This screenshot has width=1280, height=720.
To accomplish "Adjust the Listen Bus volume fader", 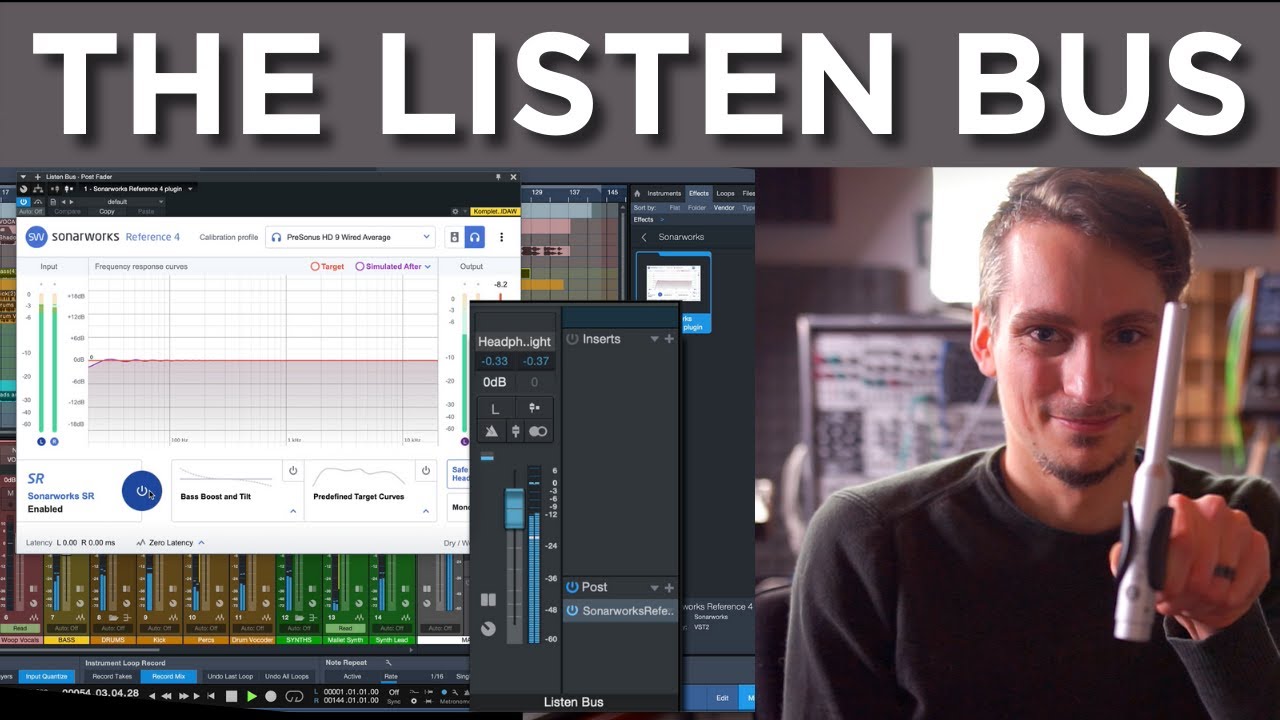I will click(514, 508).
